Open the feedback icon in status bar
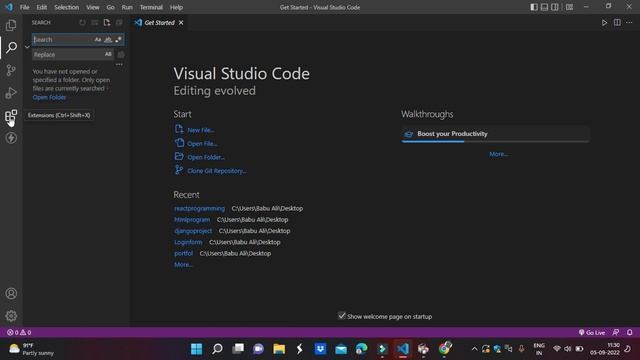The image size is (640, 360). pos(616,332)
